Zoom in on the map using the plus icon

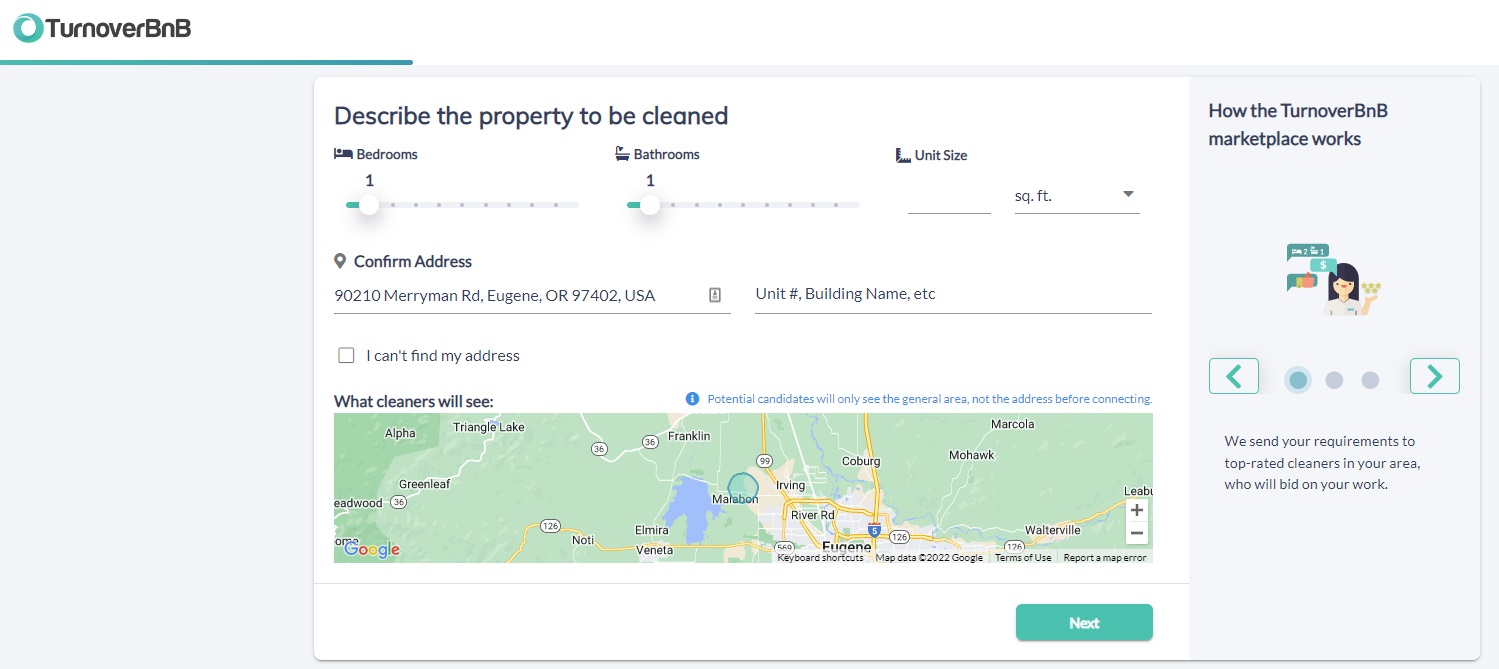point(1136,510)
